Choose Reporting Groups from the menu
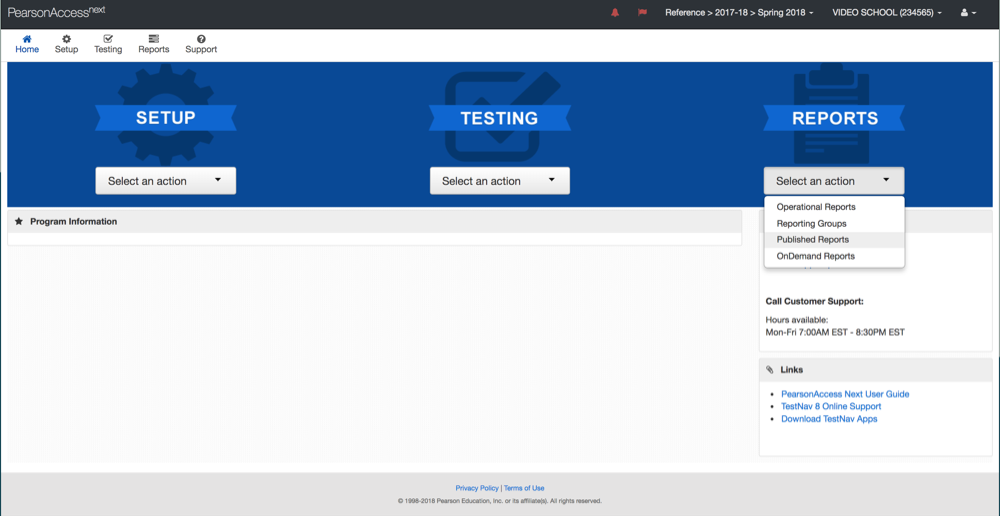 [811, 224]
